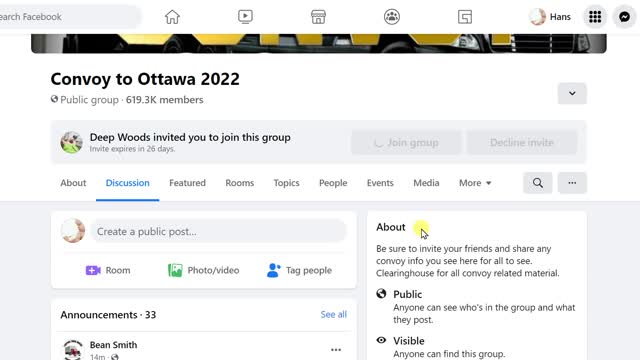Create a Room from composer
The height and width of the screenshot is (360, 640).
pyautogui.click(x=108, y=270)
